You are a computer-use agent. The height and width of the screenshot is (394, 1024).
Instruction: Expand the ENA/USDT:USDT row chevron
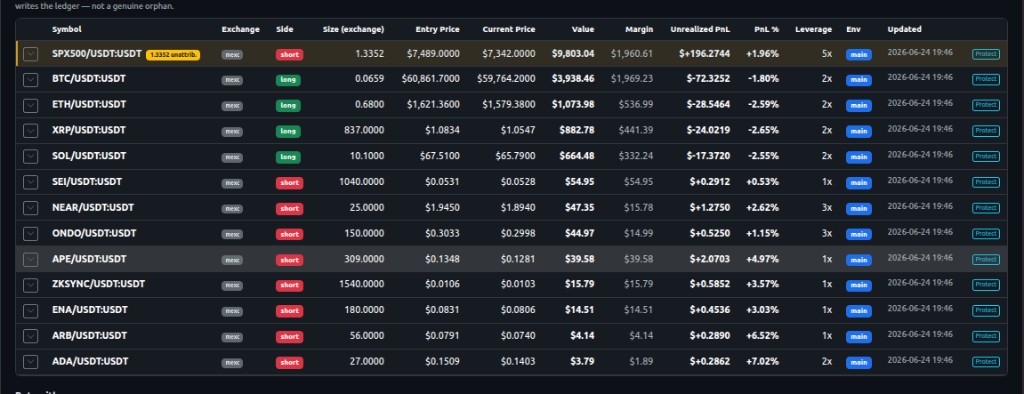(31, 310)
